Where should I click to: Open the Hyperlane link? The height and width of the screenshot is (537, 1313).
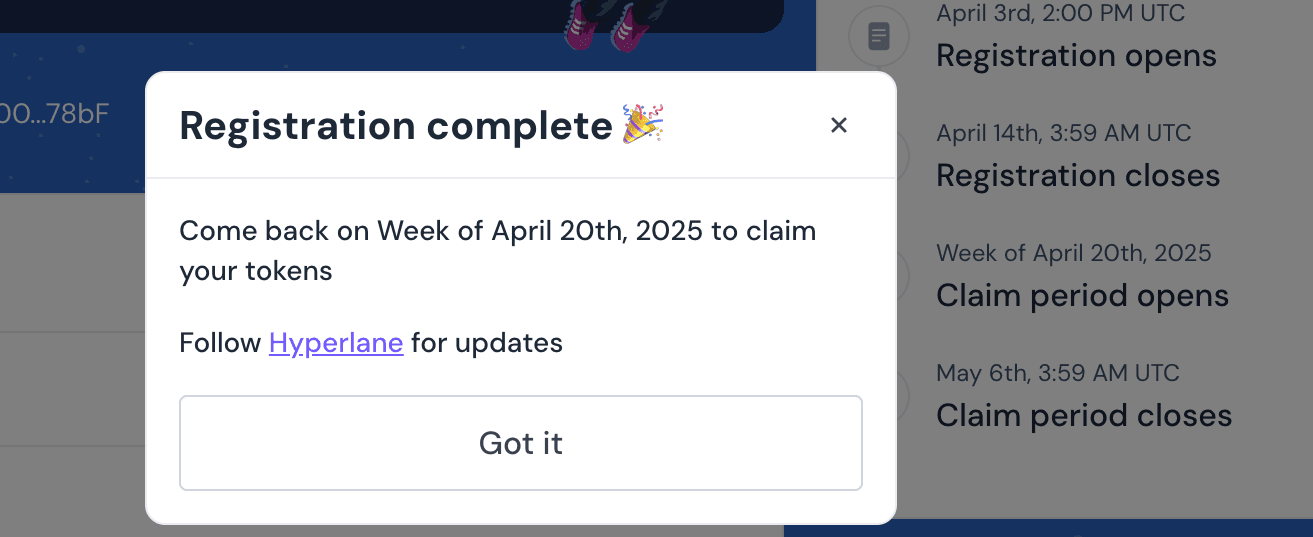336,343
